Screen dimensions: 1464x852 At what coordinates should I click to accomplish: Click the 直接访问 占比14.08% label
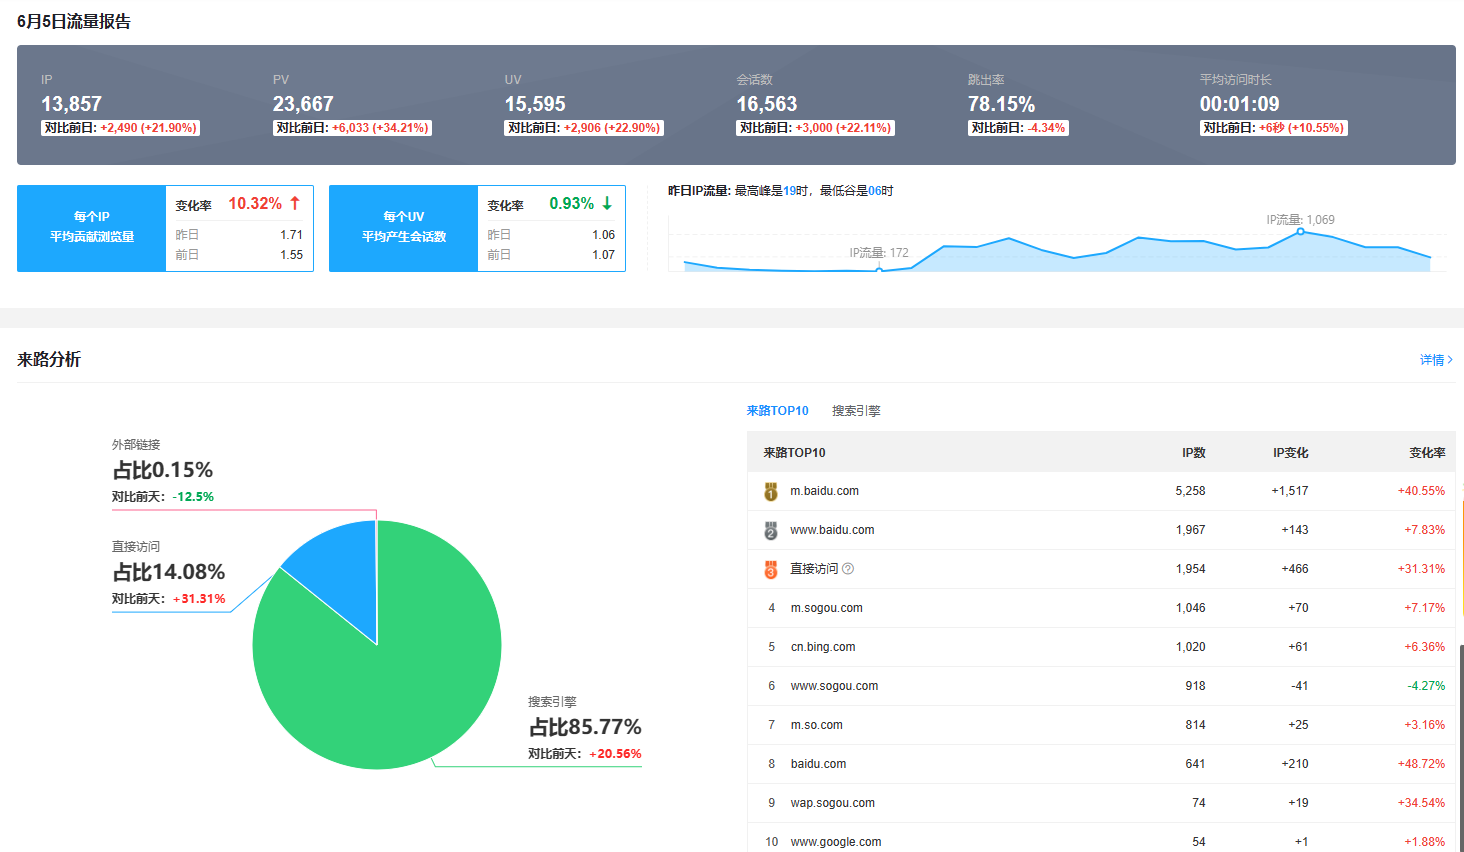(x=168, y=572)
